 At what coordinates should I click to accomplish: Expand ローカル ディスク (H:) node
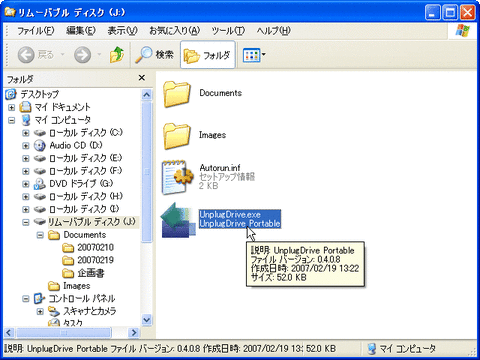point(26,197)
